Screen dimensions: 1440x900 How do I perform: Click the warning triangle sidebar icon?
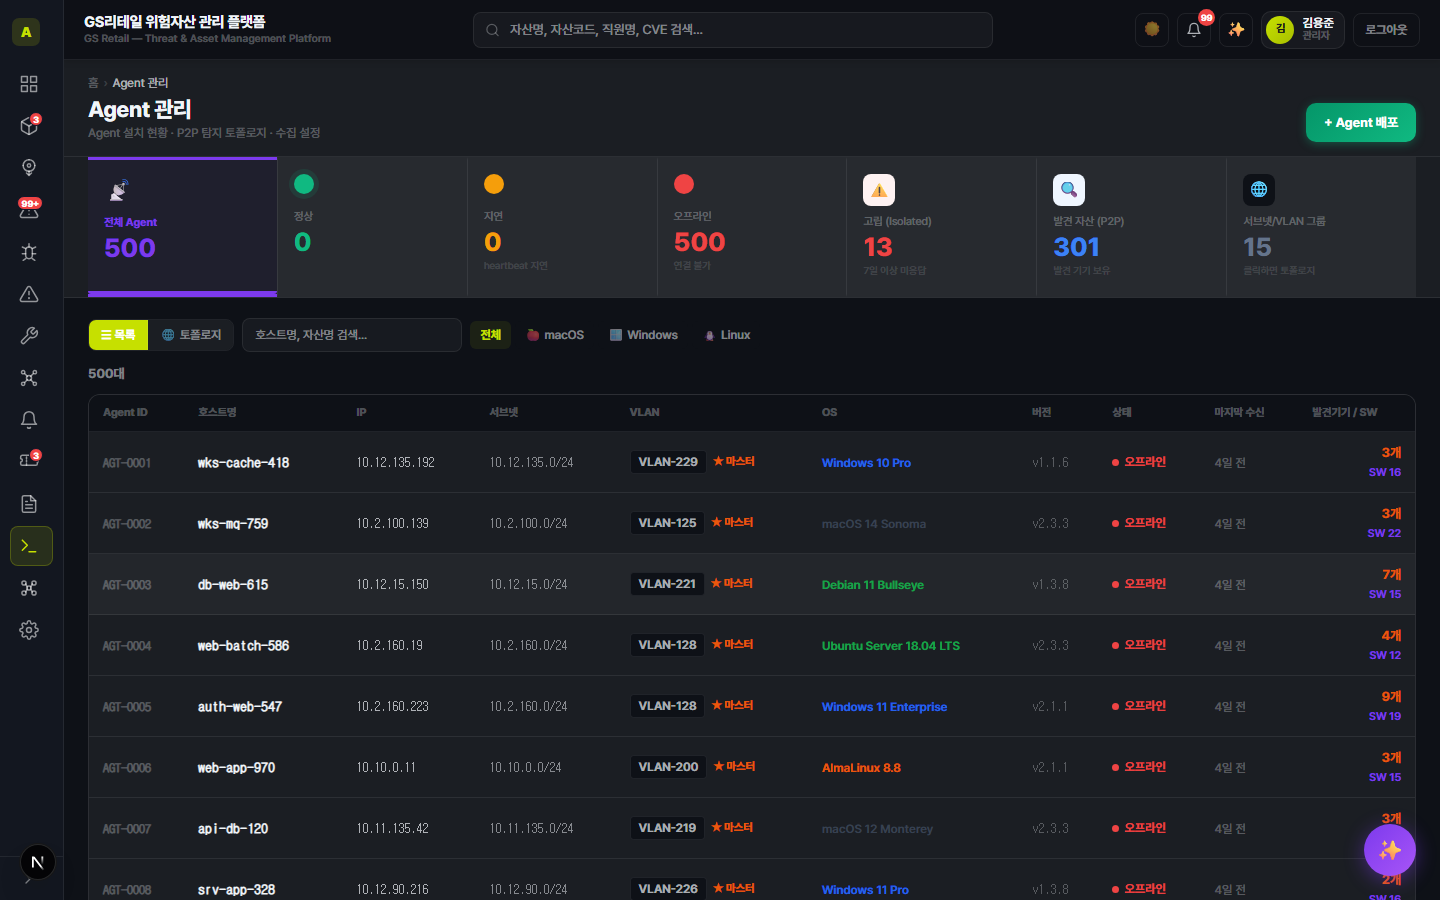point(29,294)
